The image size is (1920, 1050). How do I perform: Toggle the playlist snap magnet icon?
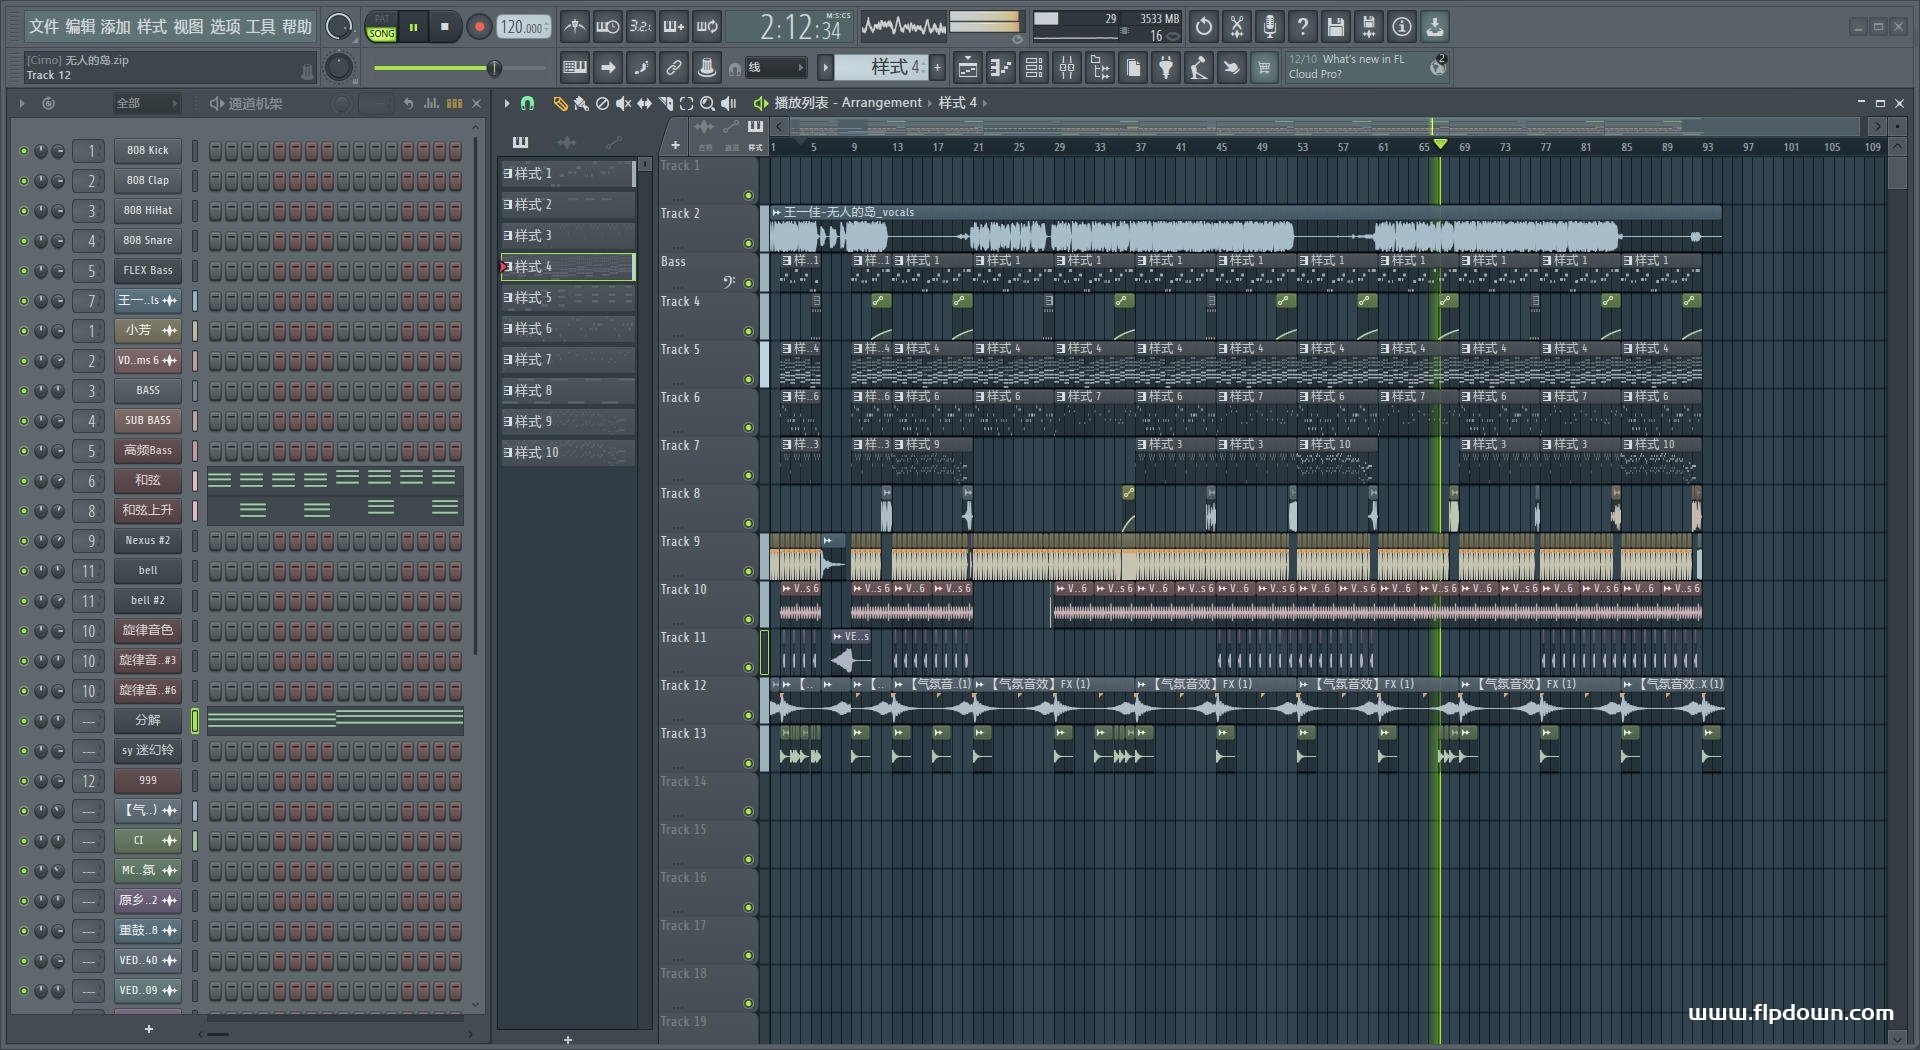click(x=528, y=103)
